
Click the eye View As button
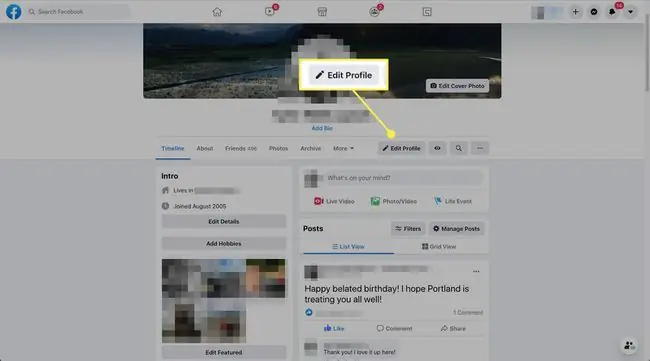pyautogui.click(x=437, y=148)
